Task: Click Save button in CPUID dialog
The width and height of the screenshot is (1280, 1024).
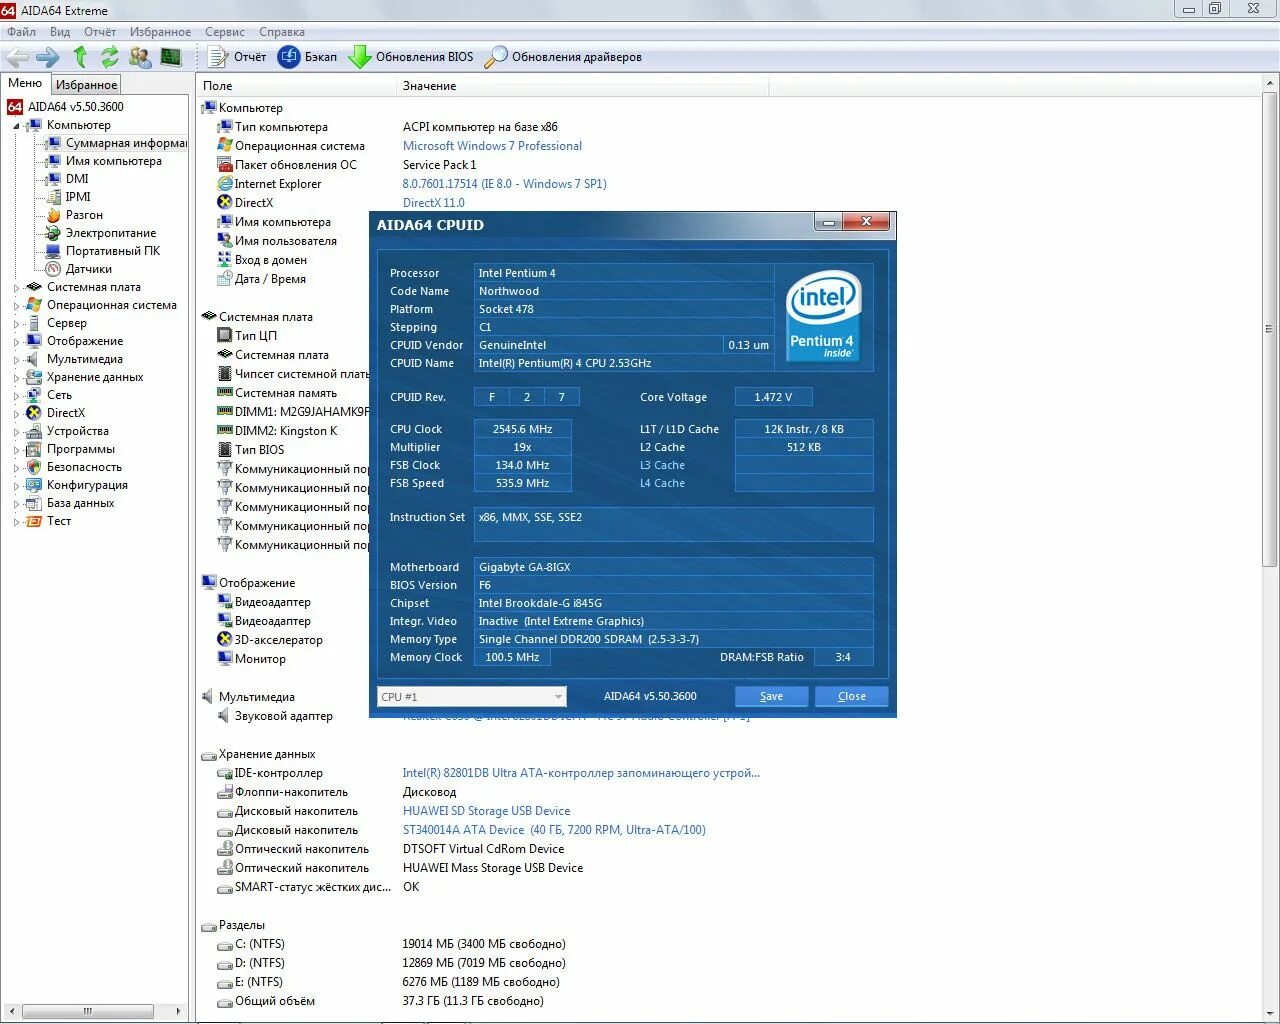Action: click(771, 696)
